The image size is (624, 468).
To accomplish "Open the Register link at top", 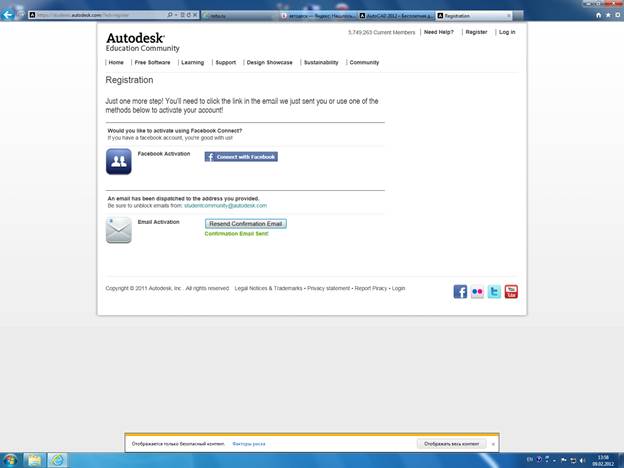I will (476, 32).
